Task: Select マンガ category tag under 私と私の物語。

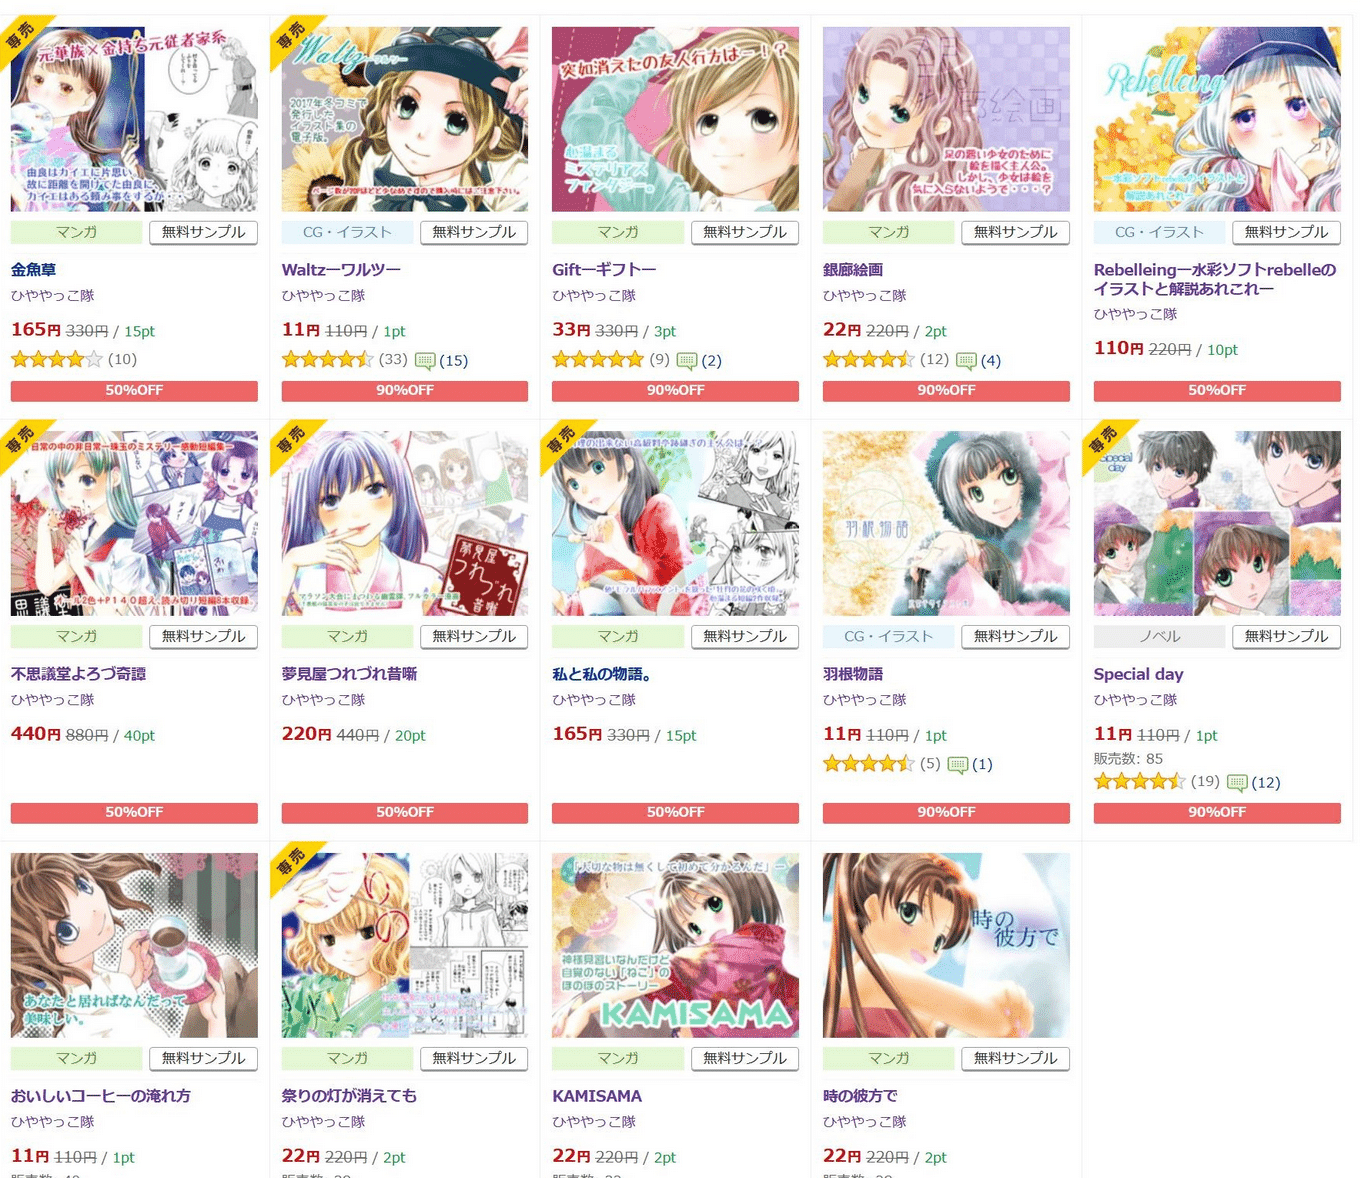Action: pos(618,636)
